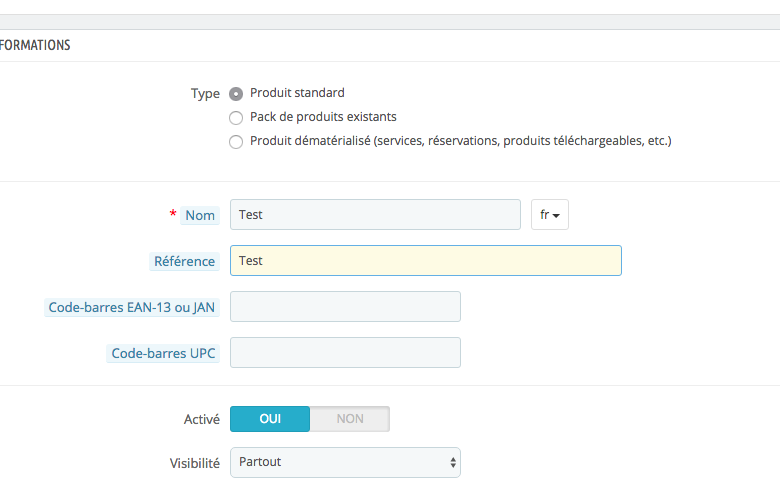Open the Visibilité "Partout" dropdown

[x=345, y=462]
